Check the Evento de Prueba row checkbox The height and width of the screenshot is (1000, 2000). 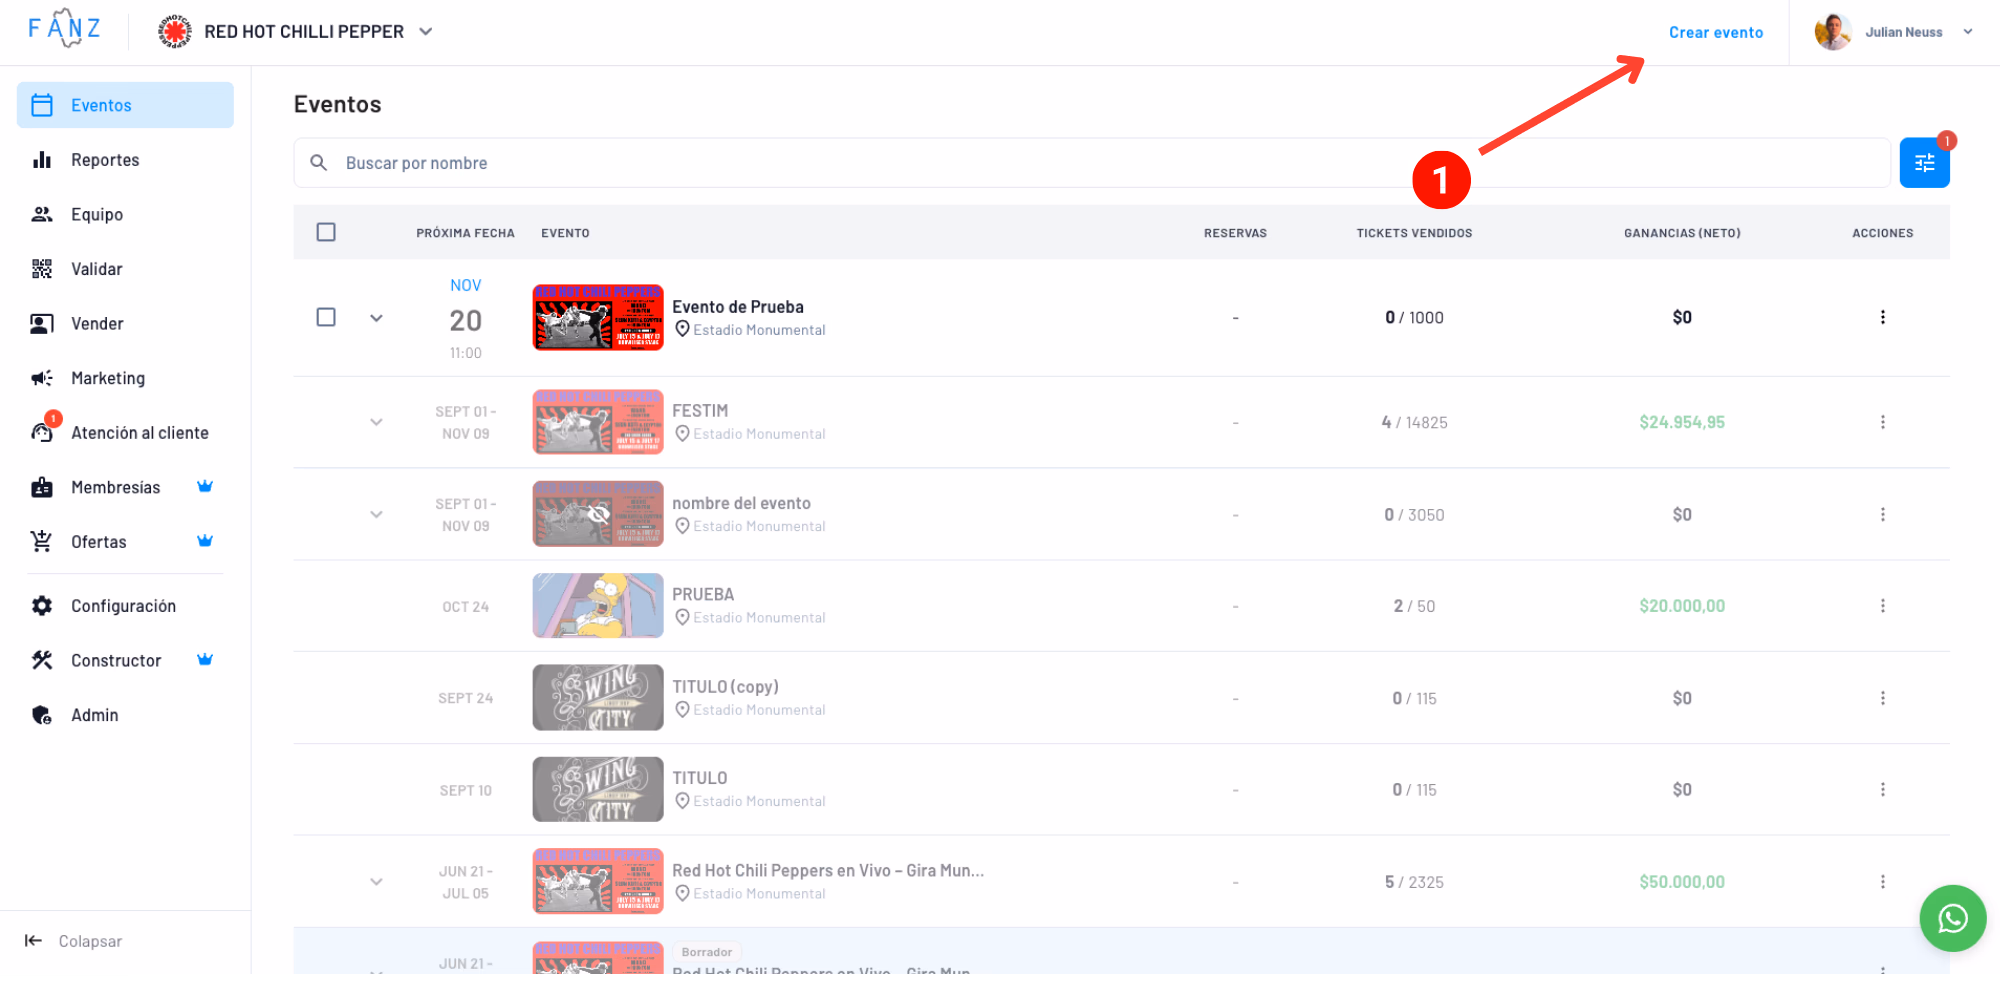point(326,317)
